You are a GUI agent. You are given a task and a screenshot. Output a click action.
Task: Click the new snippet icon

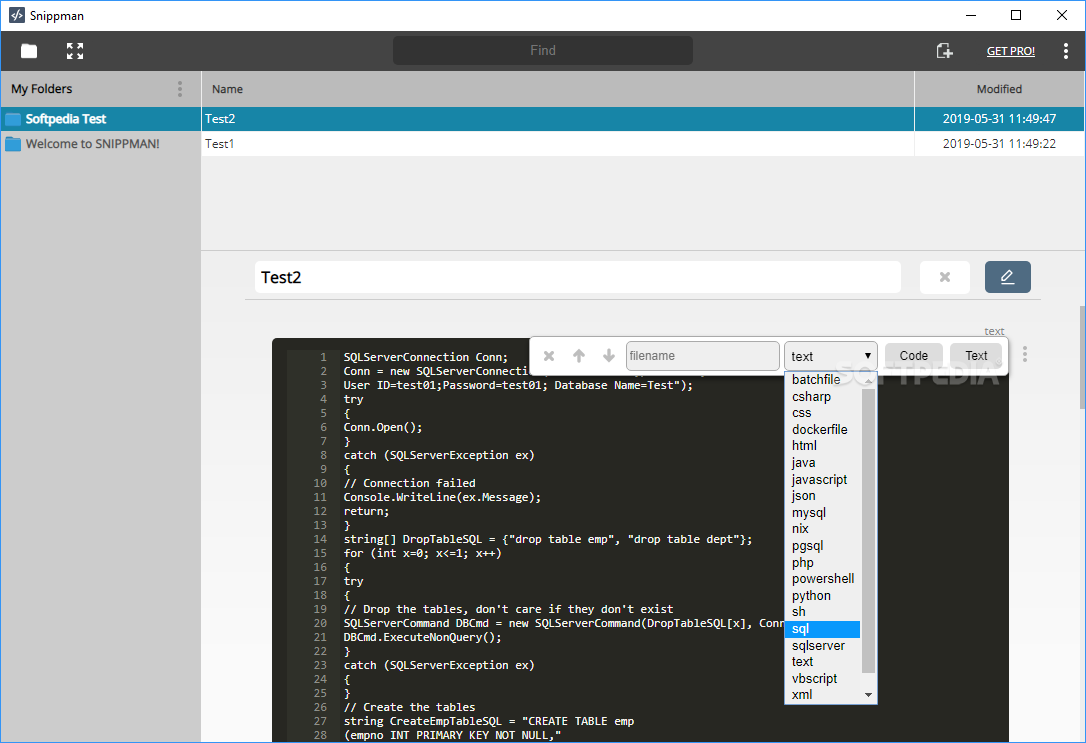point(945,51)
